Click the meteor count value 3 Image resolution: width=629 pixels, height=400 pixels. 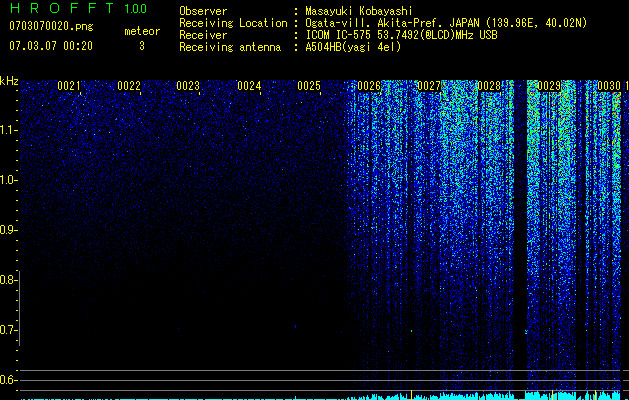point(142,46)
